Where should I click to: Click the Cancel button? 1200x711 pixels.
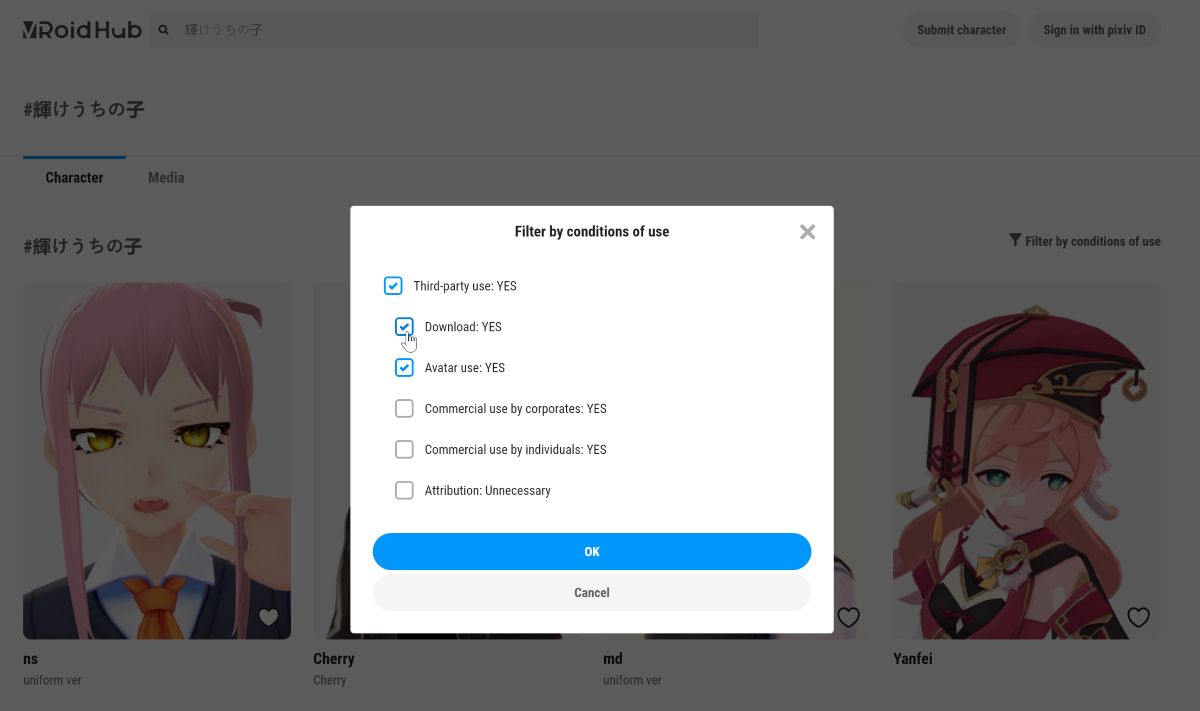(592, 592)
